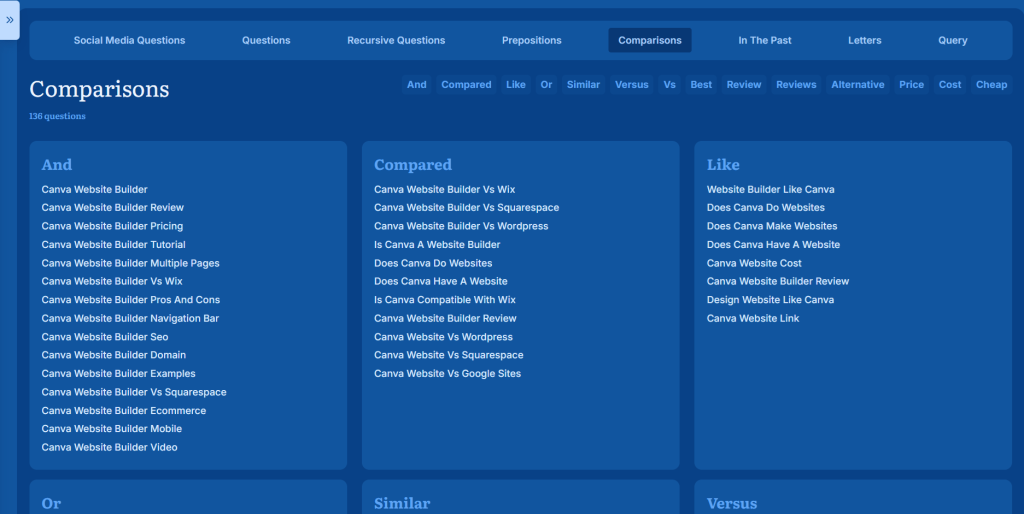Click the And card heading

pos(57,165)
